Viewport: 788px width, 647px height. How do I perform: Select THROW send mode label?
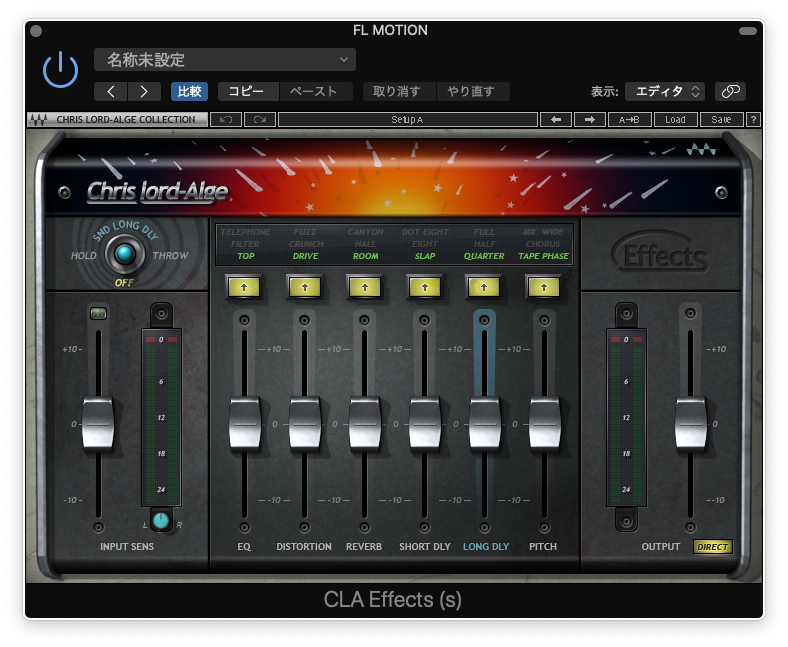(x=170, y=255)
